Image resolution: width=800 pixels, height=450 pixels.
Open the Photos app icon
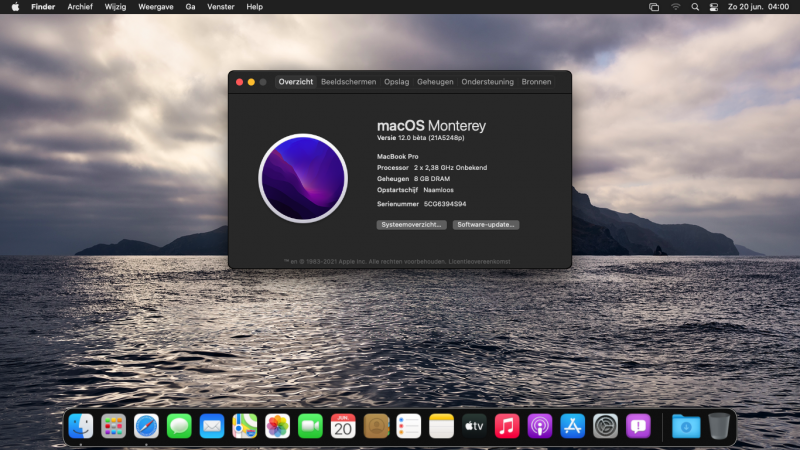277,426
